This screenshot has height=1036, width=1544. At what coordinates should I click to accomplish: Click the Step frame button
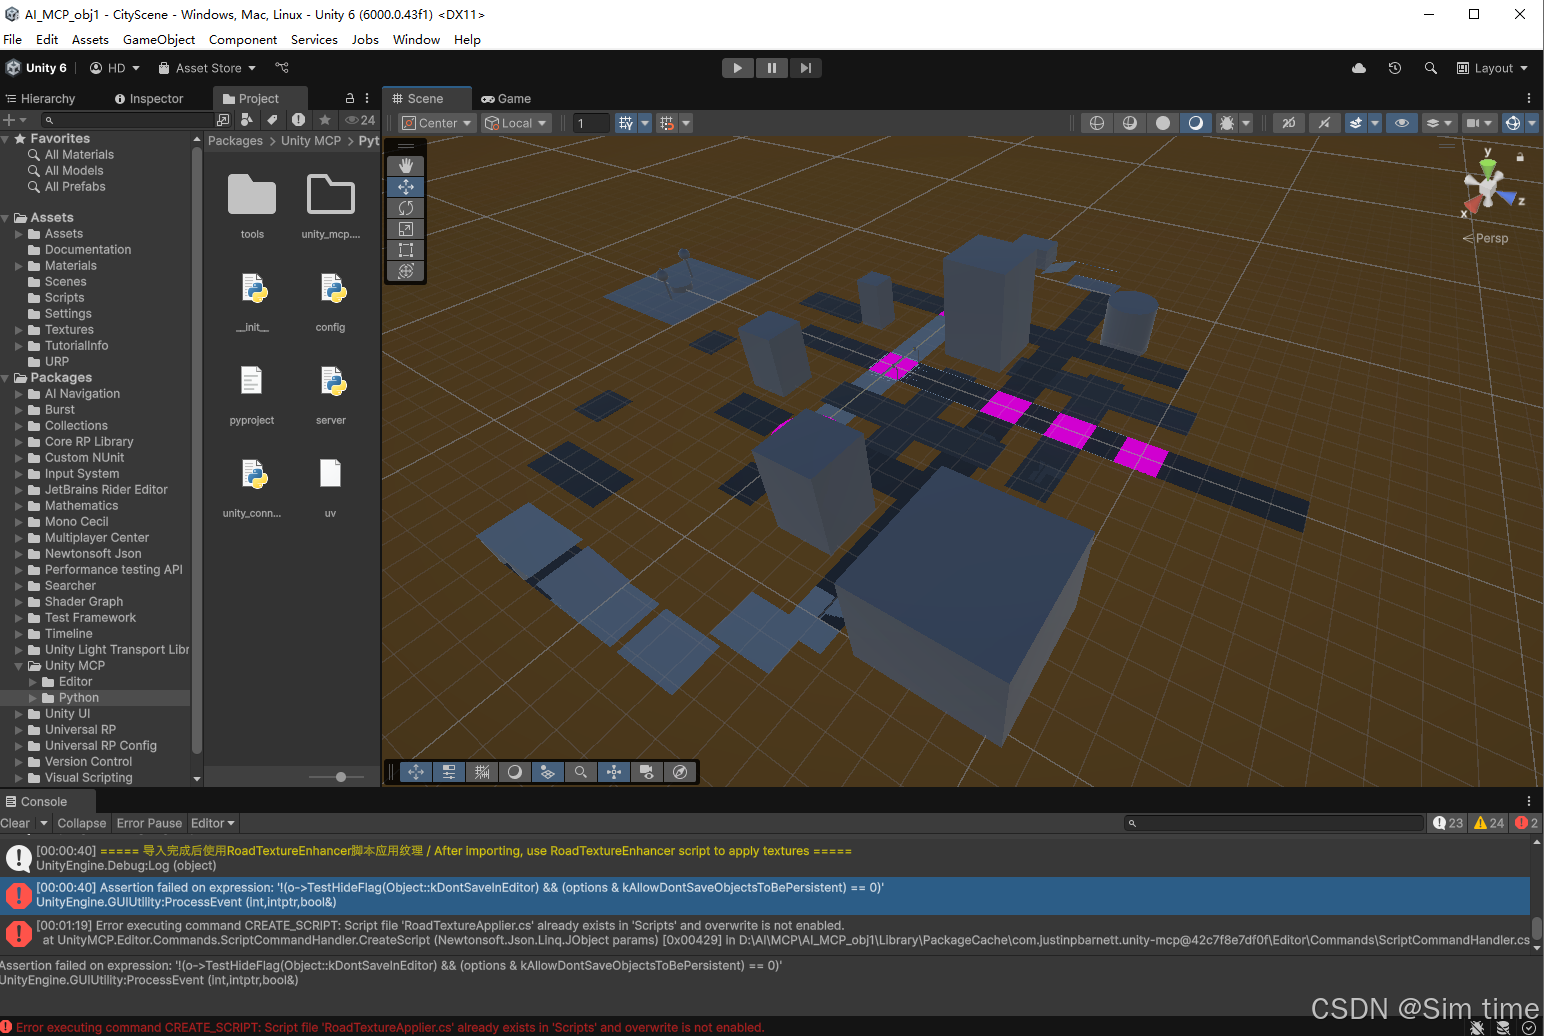(x=805, y=68)
